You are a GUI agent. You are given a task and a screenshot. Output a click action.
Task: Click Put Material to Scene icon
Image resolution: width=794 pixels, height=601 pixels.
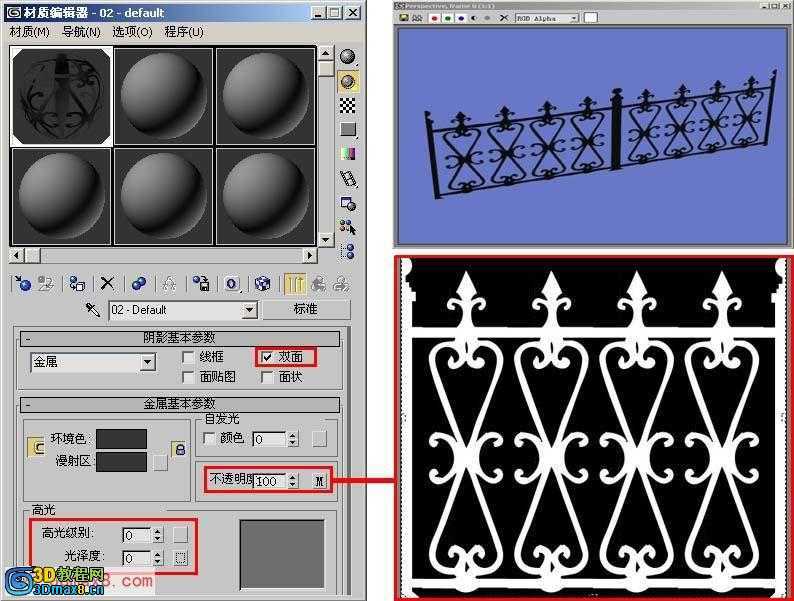coord(46,284)
